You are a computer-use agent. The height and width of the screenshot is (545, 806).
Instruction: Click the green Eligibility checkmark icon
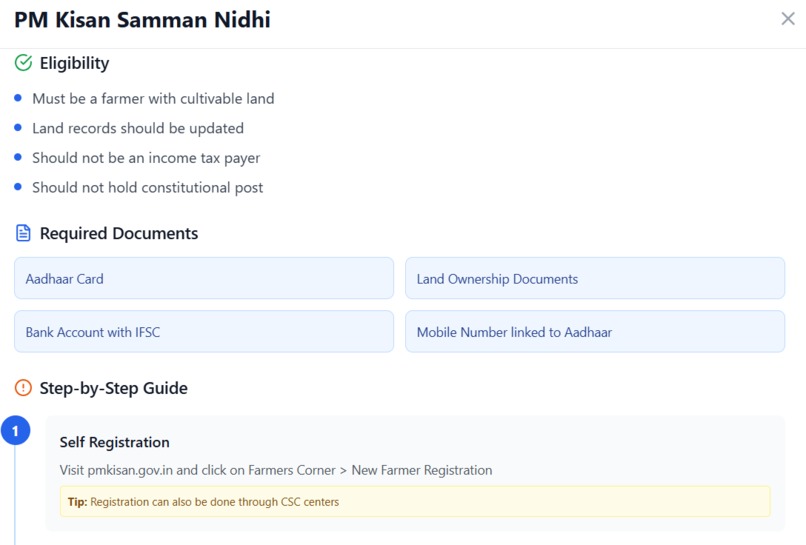pos(23,63)
